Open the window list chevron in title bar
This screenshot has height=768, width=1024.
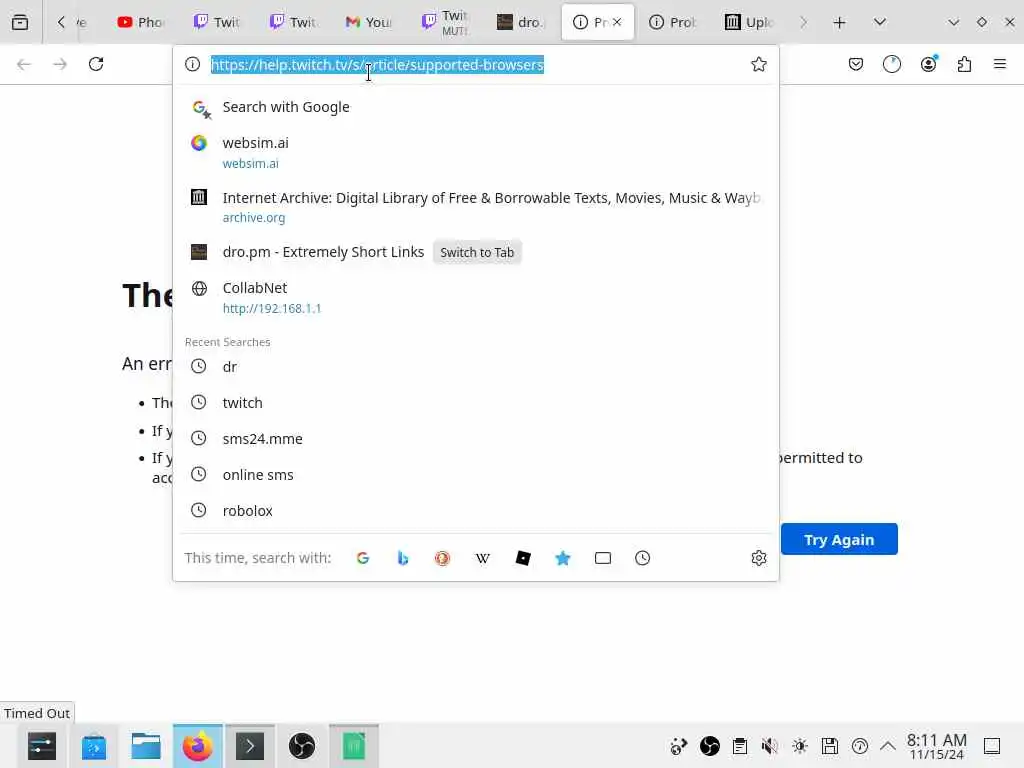(x=953, y=22)
